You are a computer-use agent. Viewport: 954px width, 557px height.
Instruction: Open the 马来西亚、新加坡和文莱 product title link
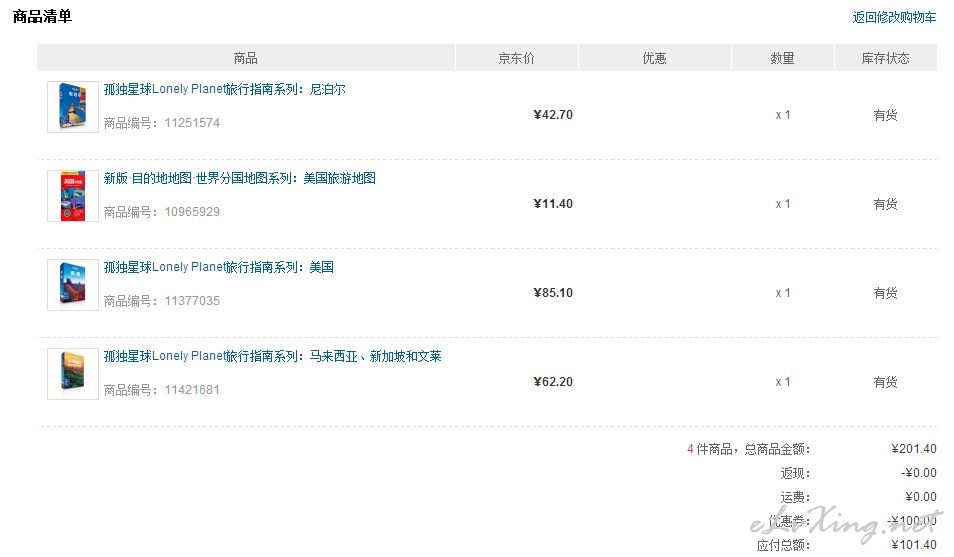coord(273,356)
